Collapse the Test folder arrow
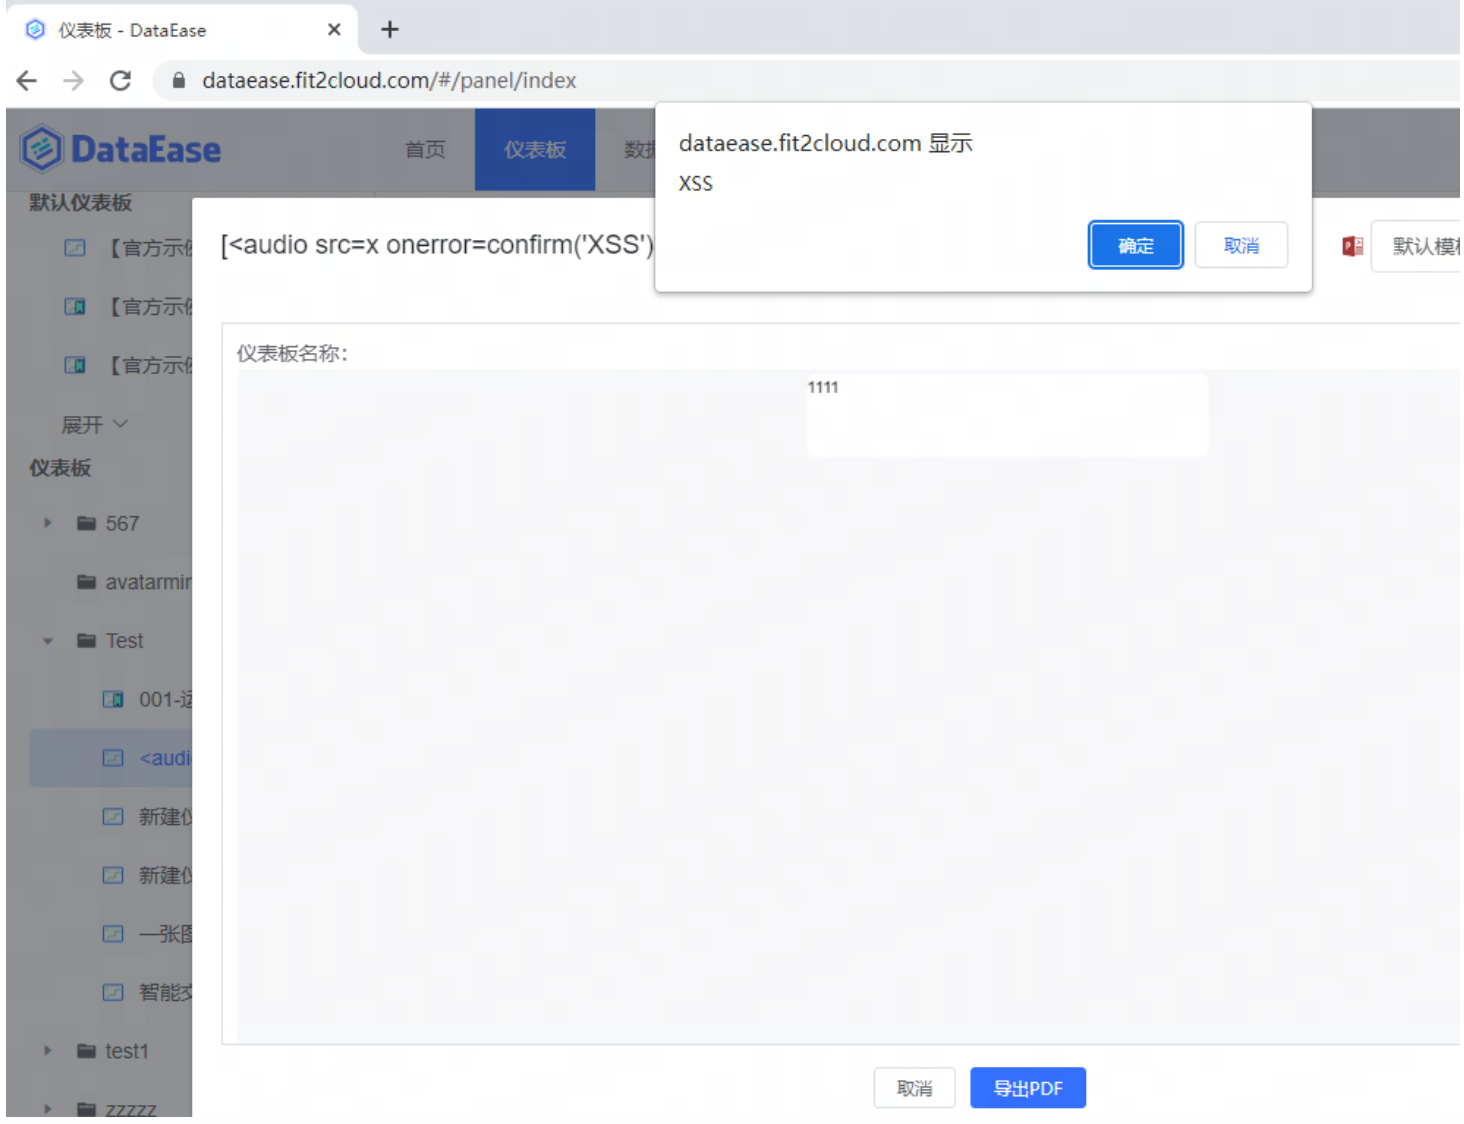1464x1124 pixels. coord(47,641)
